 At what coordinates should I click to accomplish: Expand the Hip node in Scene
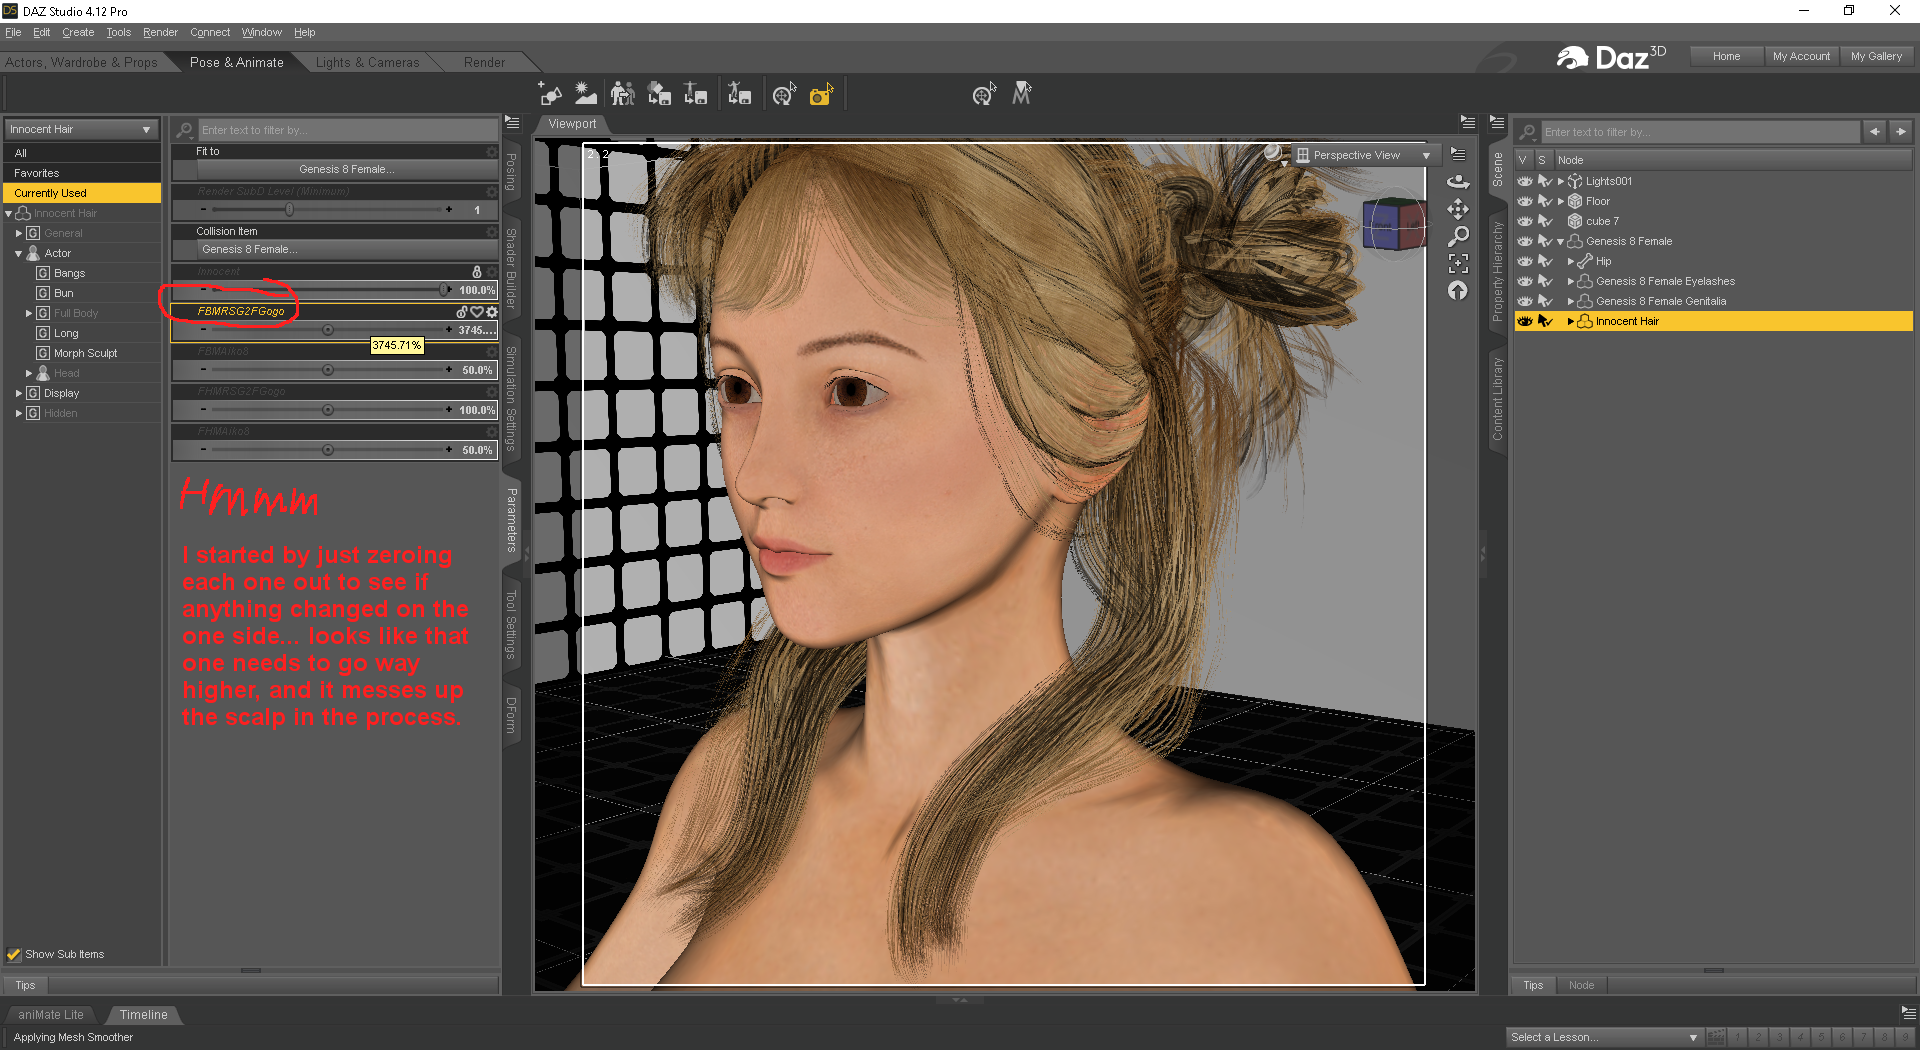(x=1570, y=261)
